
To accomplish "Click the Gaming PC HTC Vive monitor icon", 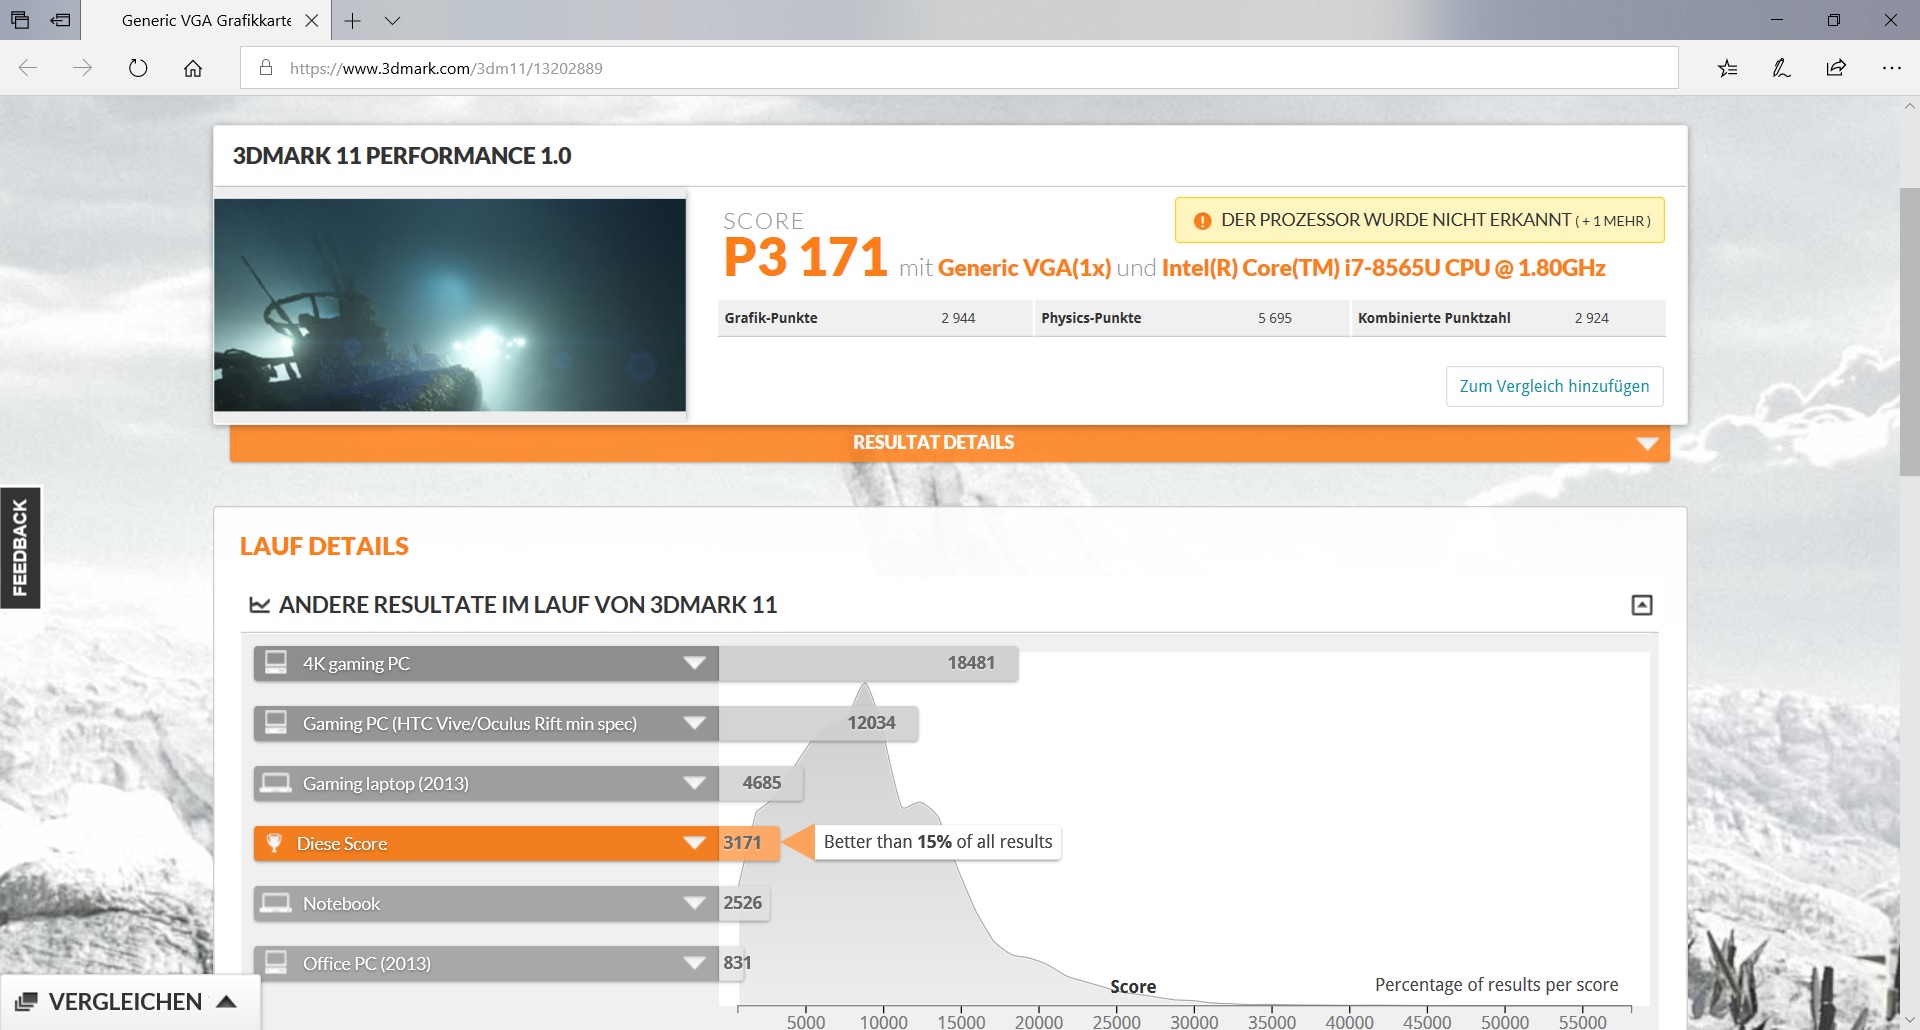I will pos(276,722).
